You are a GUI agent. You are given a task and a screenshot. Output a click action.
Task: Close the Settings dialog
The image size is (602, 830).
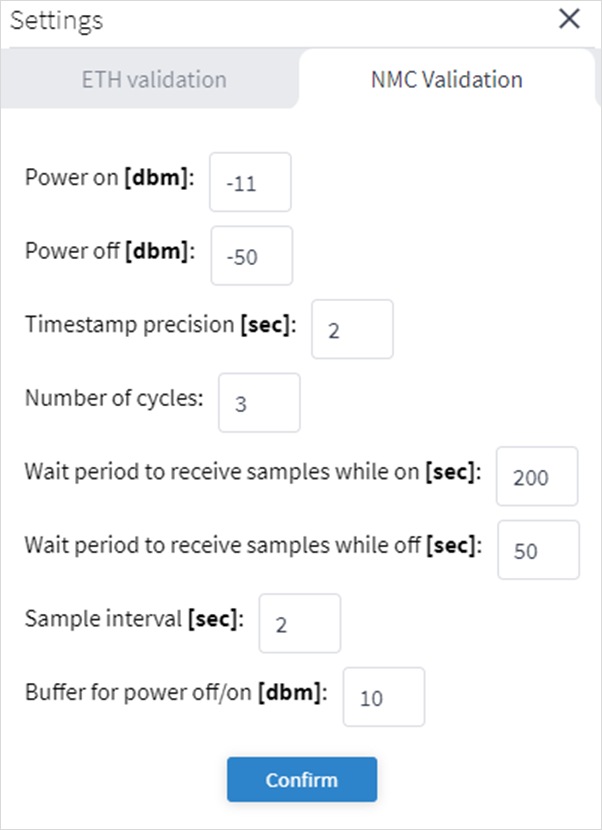(x=569, y=18)
